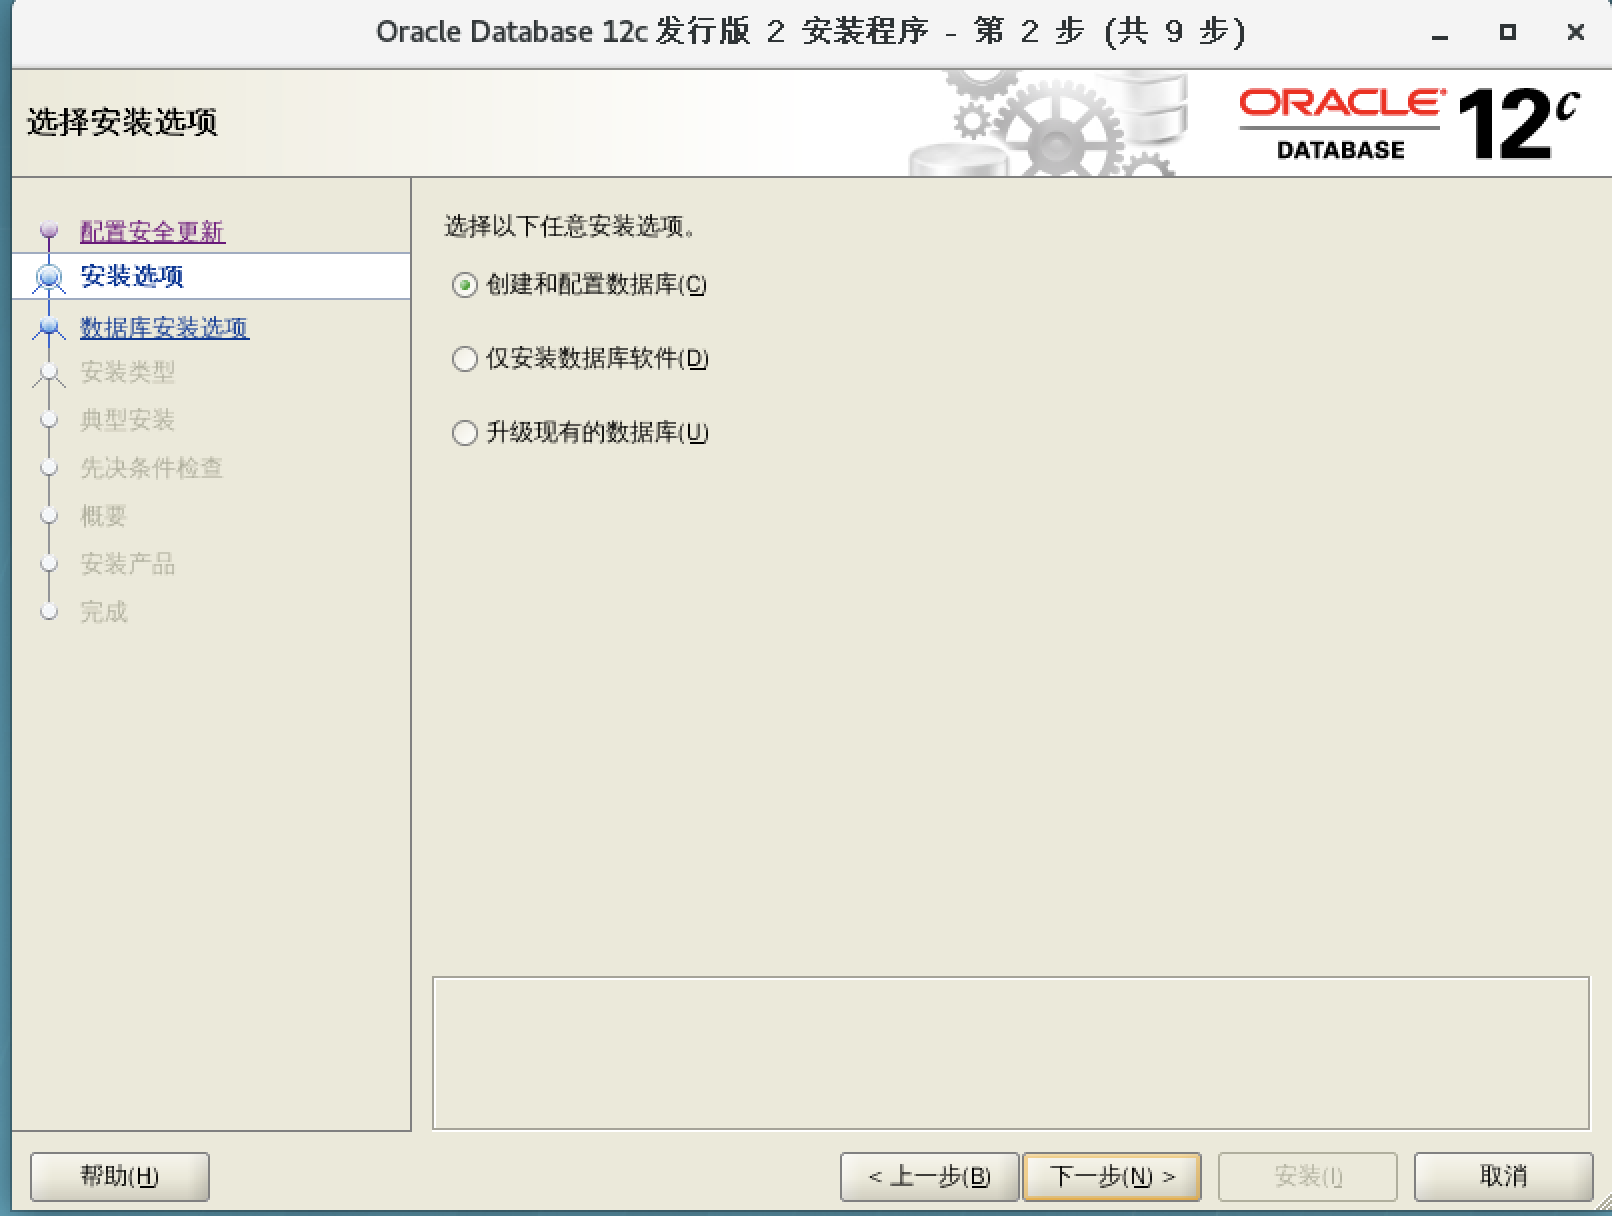This screenshot has width=1612, height=1216.
Task: Click 上一步(B) to go back
Action: click(929, 1177)
